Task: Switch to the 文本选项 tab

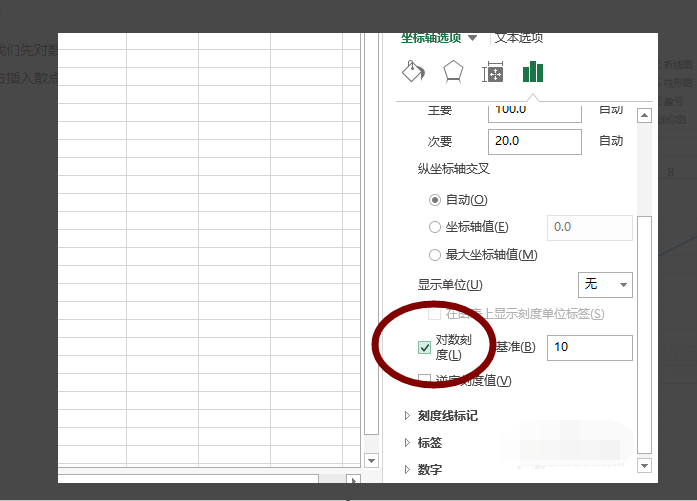Action: pyautogui.click(x=519, y=38)
